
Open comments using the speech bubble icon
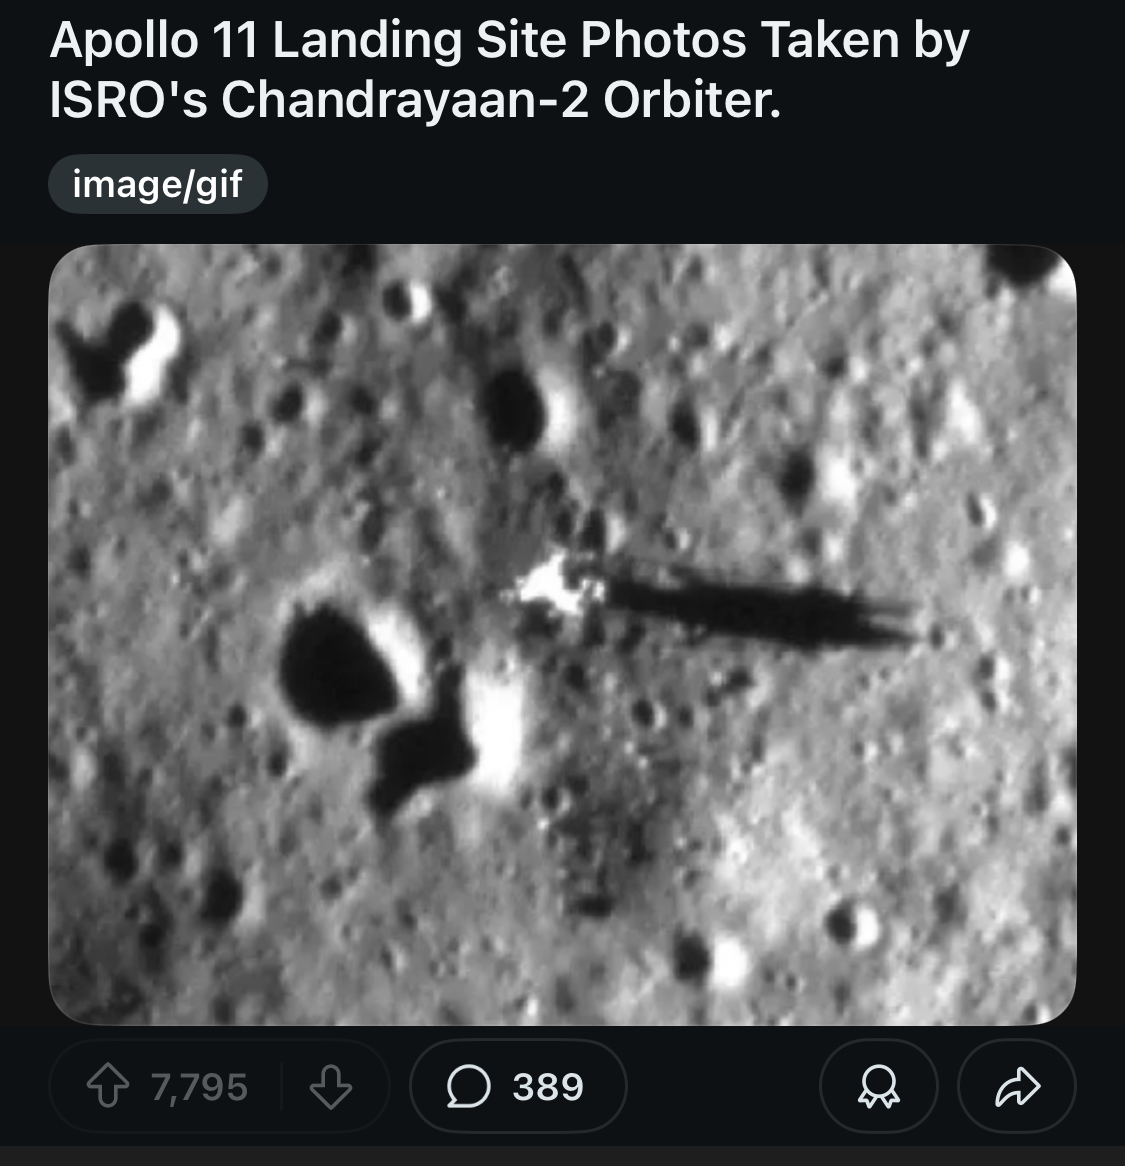coord(468,1086)
